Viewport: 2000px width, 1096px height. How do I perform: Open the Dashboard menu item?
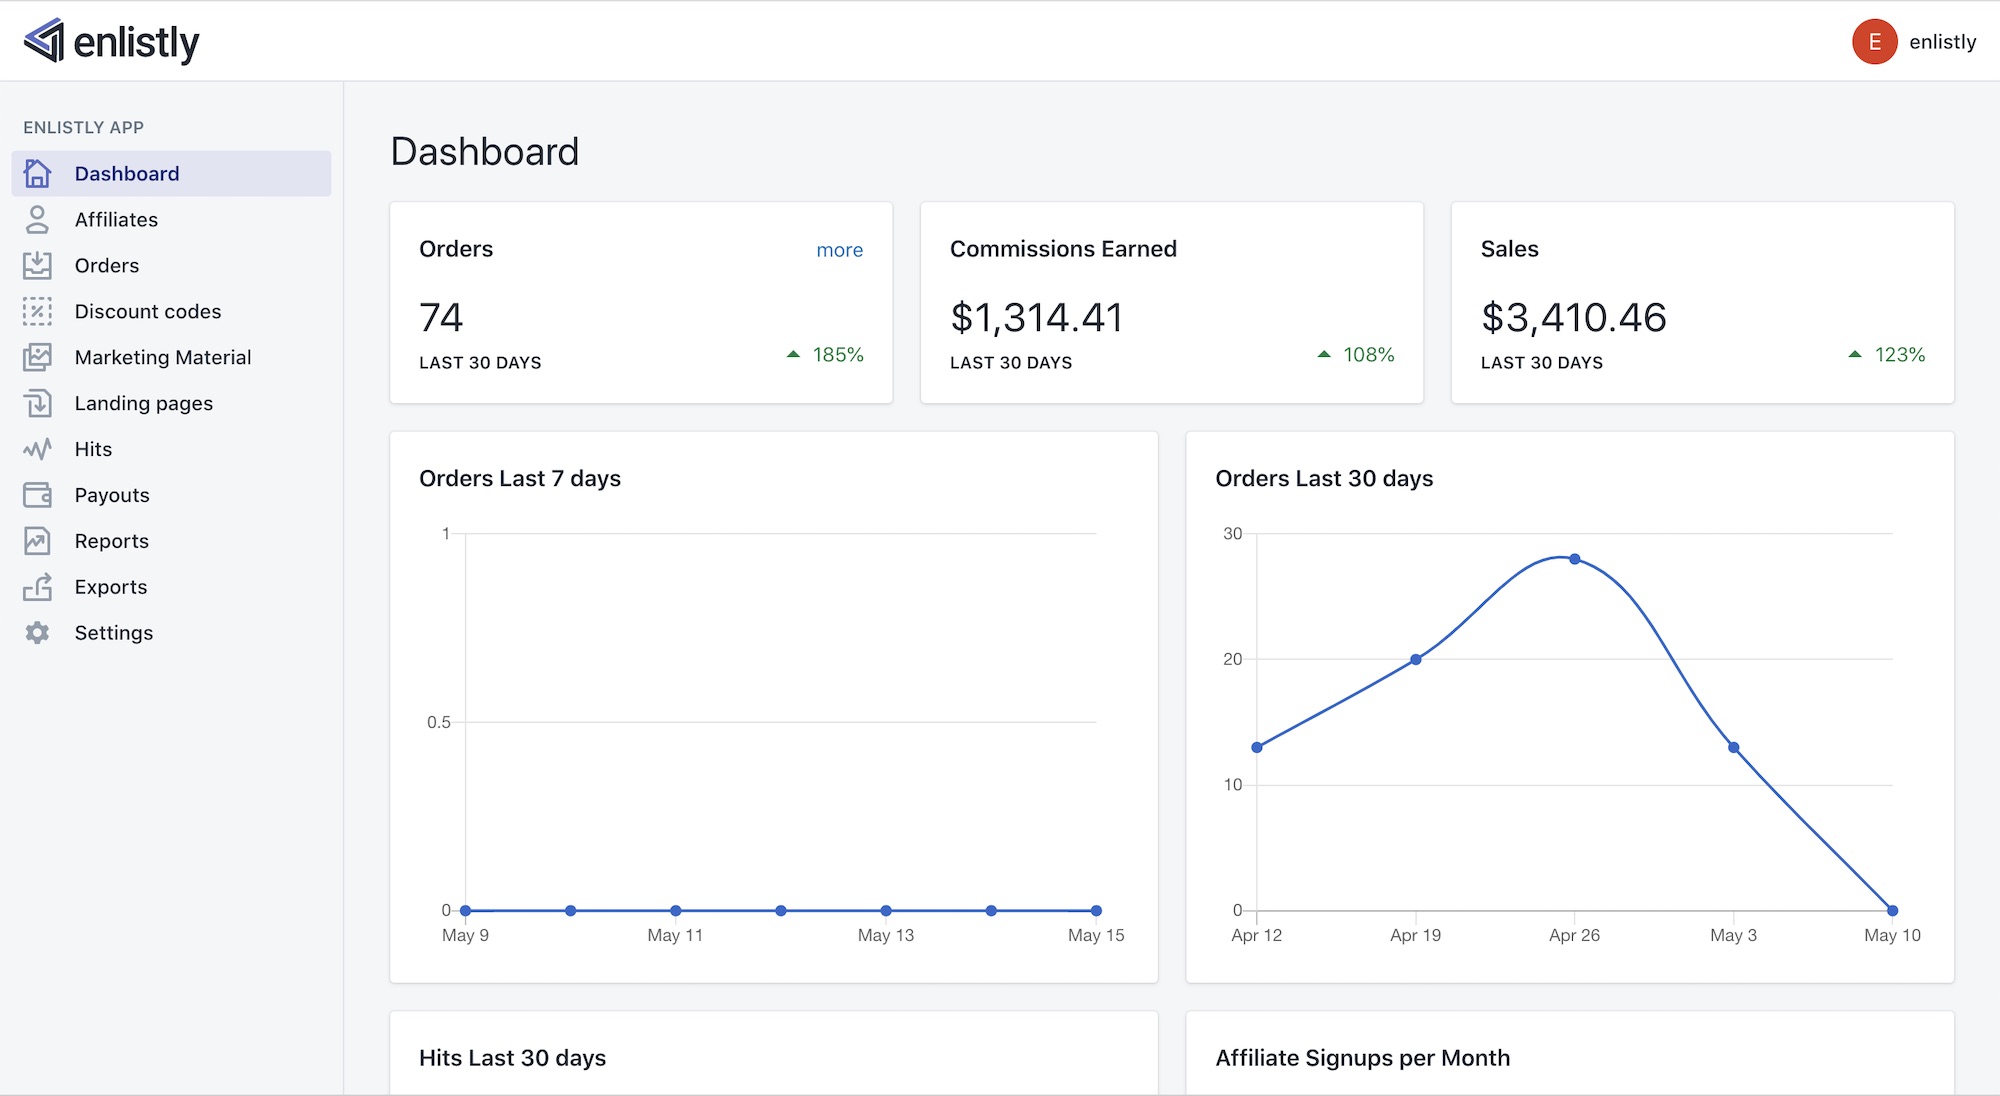pyautogui.click(x=171, y=173)
